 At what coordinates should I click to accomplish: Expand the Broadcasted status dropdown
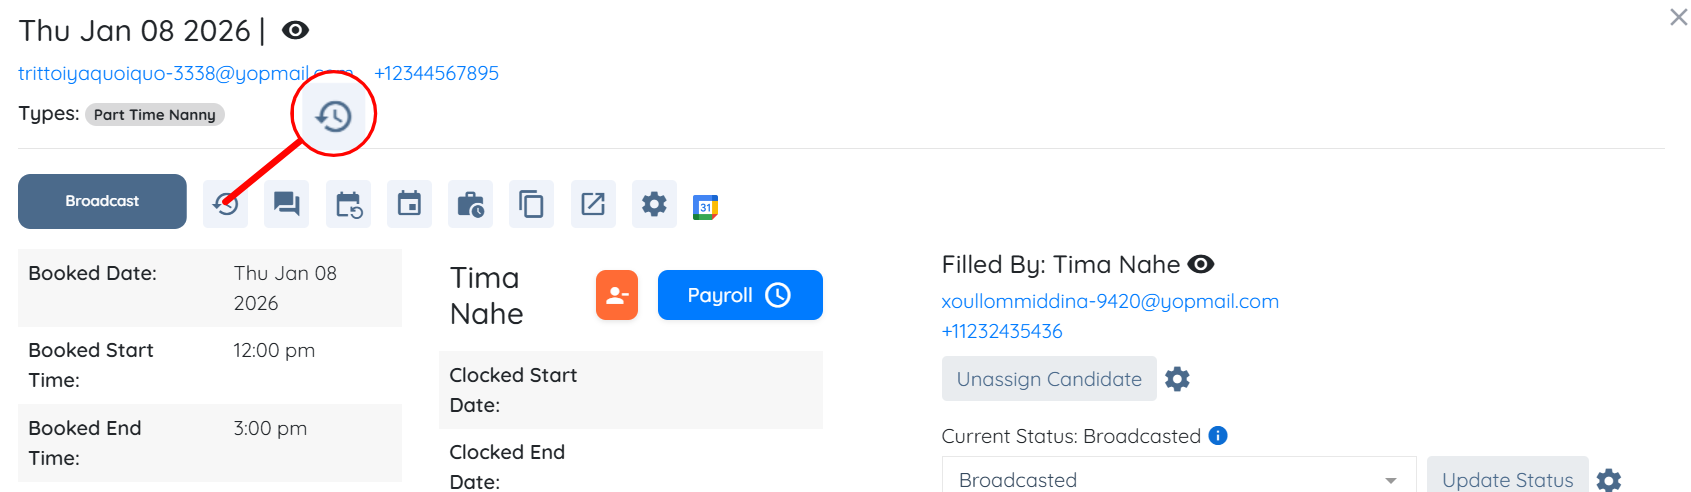point(1390,480)
